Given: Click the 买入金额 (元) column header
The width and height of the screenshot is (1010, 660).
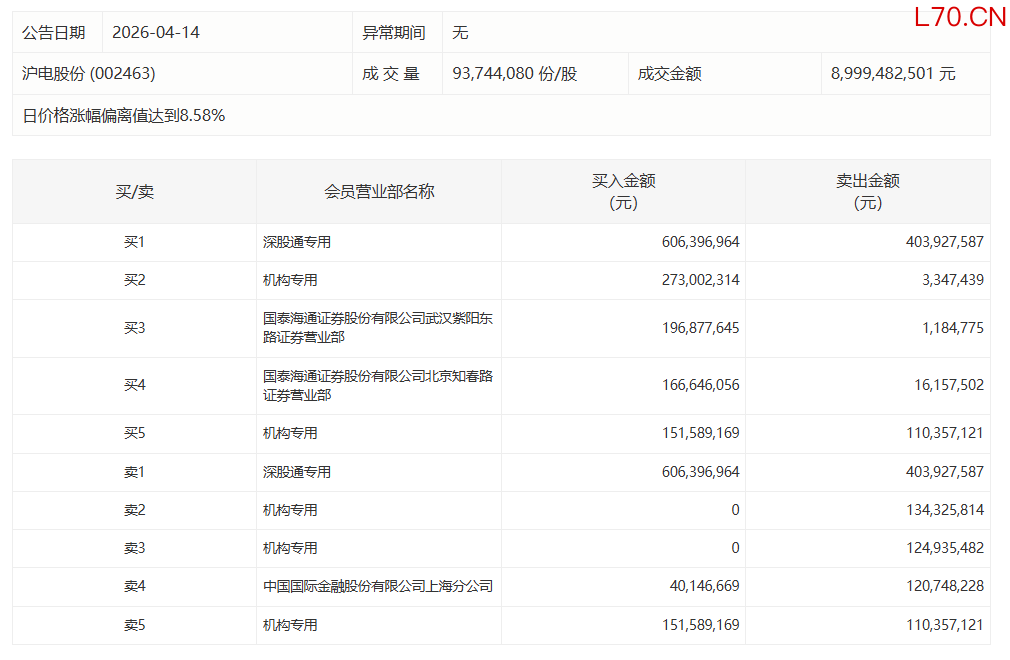Looking at the screenshot, I should tap(623, 192).
